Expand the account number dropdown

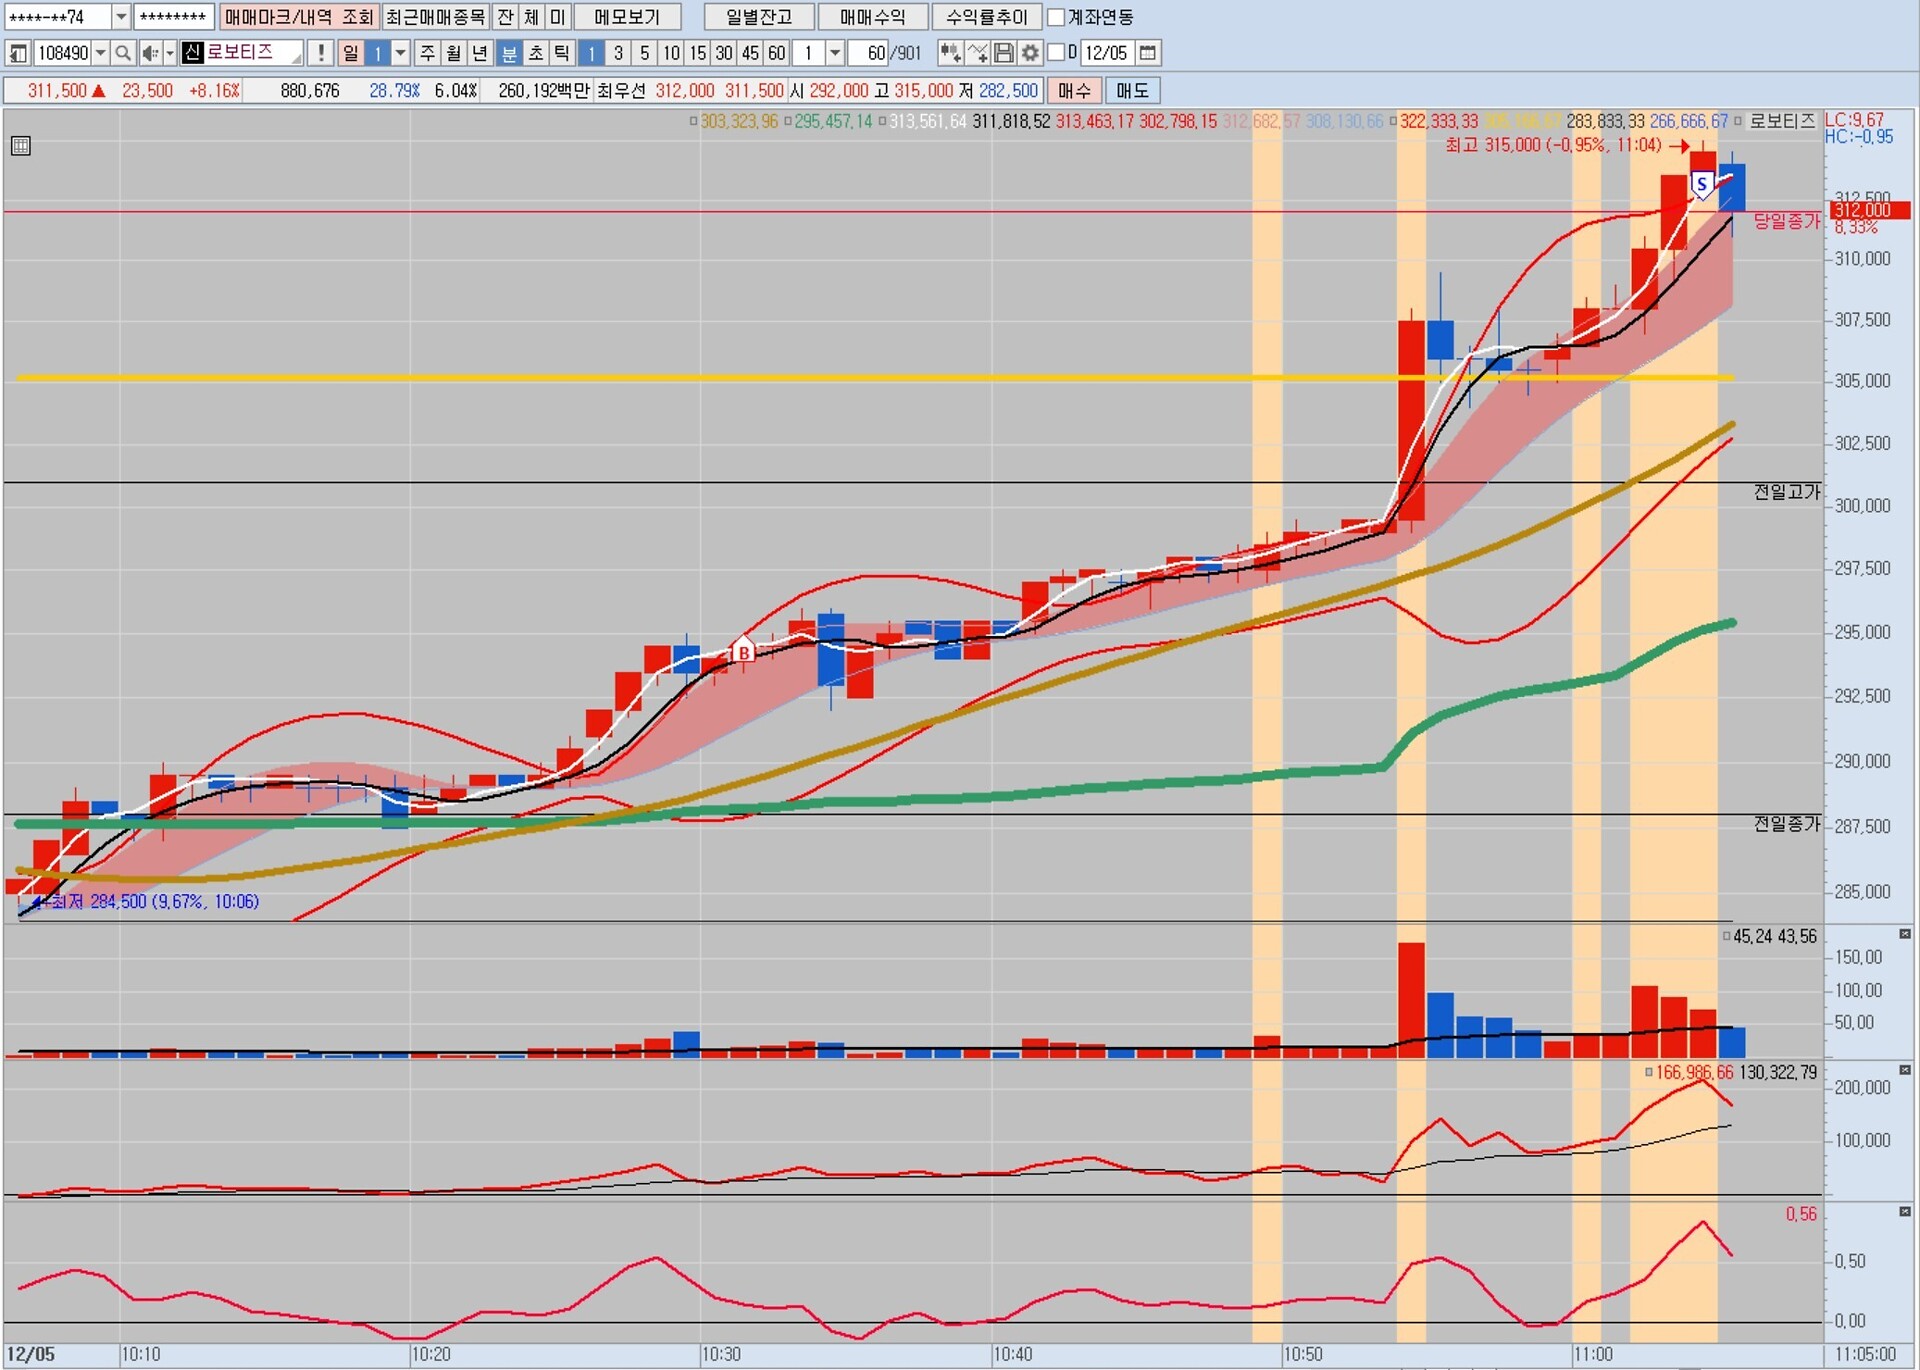click(x=121, y=17)
